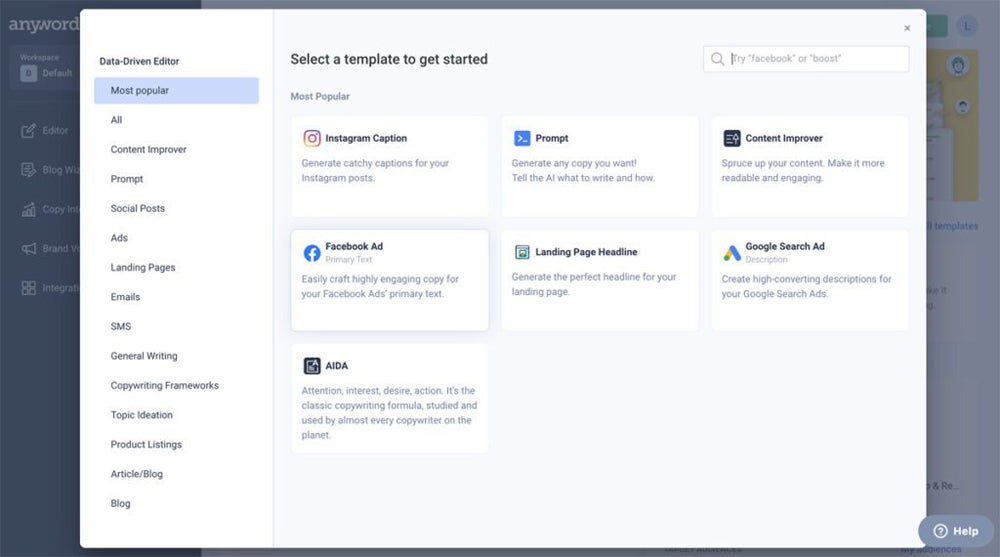The width and height of the screenshot is (1000, 557).
Task: Click the Blog Wizard icon in the background sidebar
Action: click(29, 170)
